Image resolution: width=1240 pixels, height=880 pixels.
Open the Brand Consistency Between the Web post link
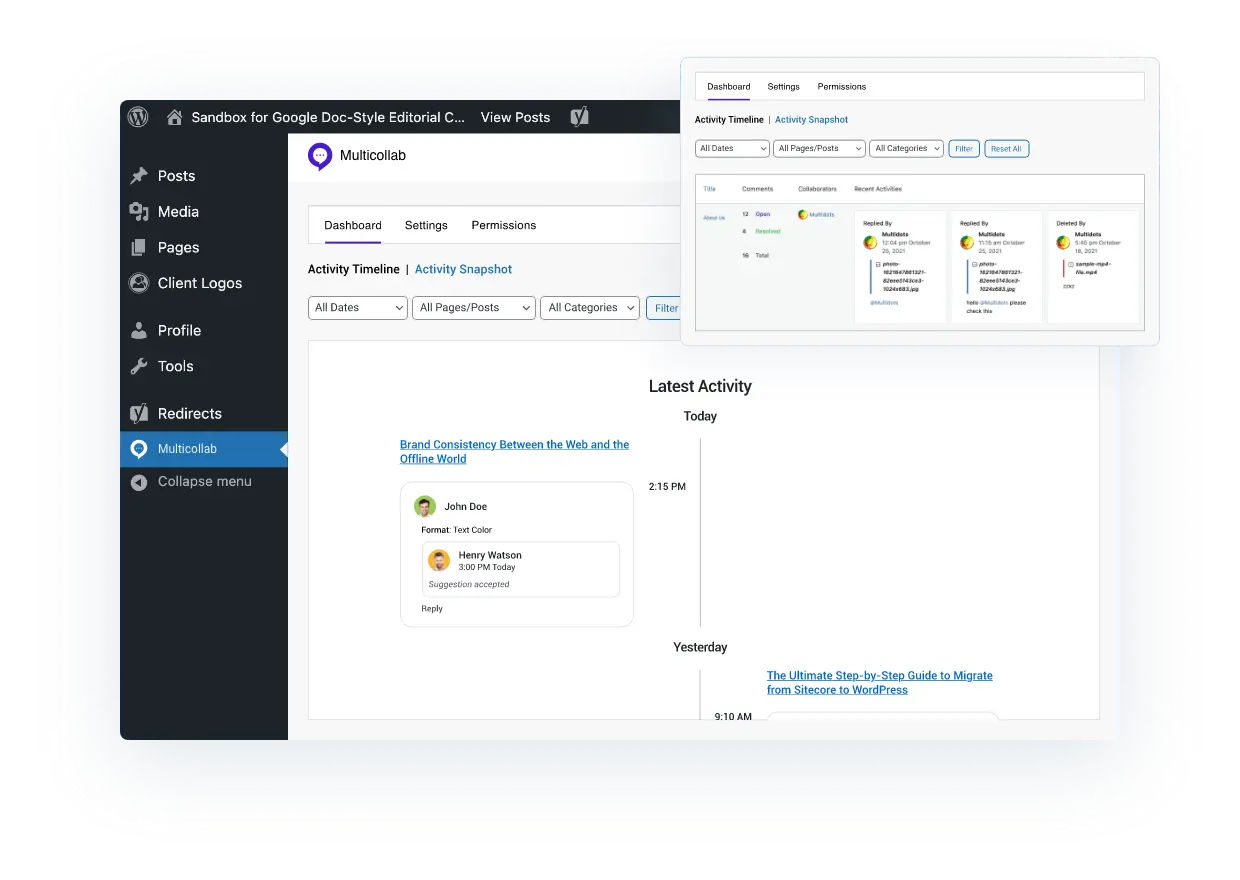tap(514, 452)
